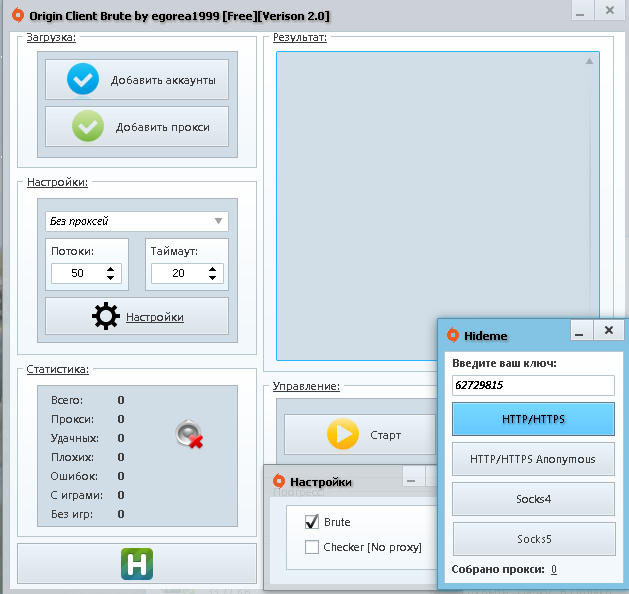
Task: Click the Прокси: statistic label
Action: pos(72,419)
